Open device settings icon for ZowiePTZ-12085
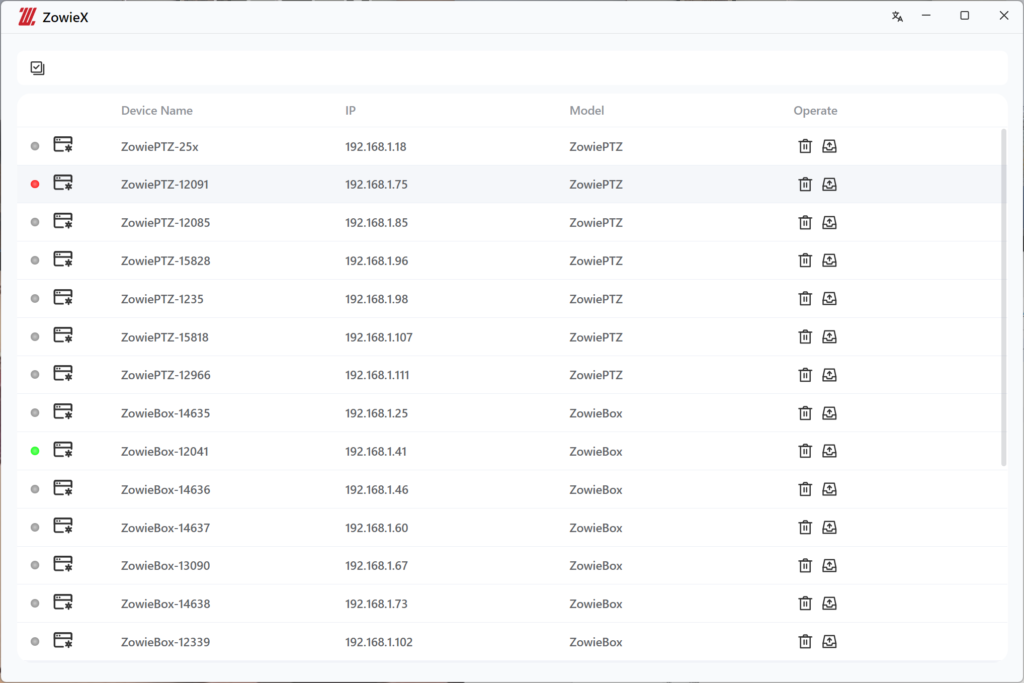This screenshot has height=683, width=1024. point(63,222)
